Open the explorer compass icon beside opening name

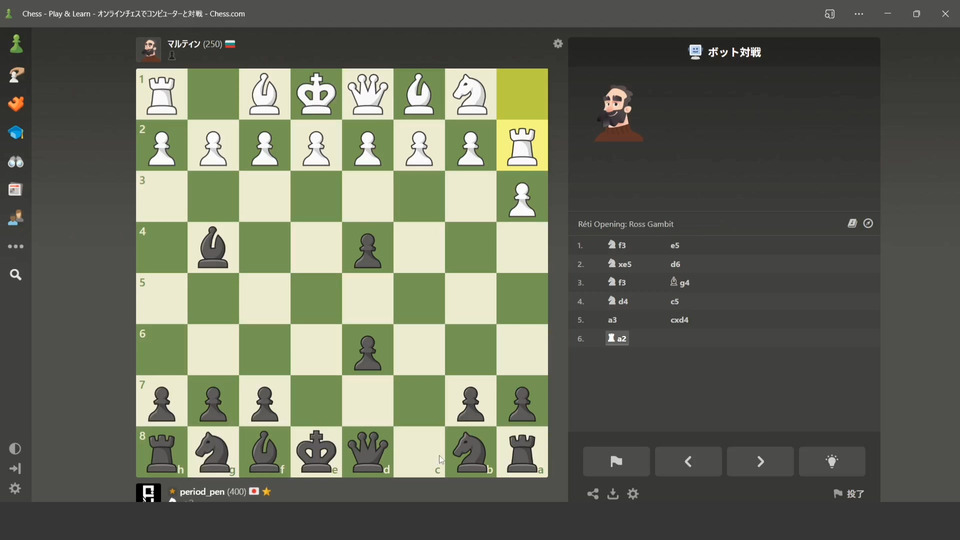(x=868, y=223)
